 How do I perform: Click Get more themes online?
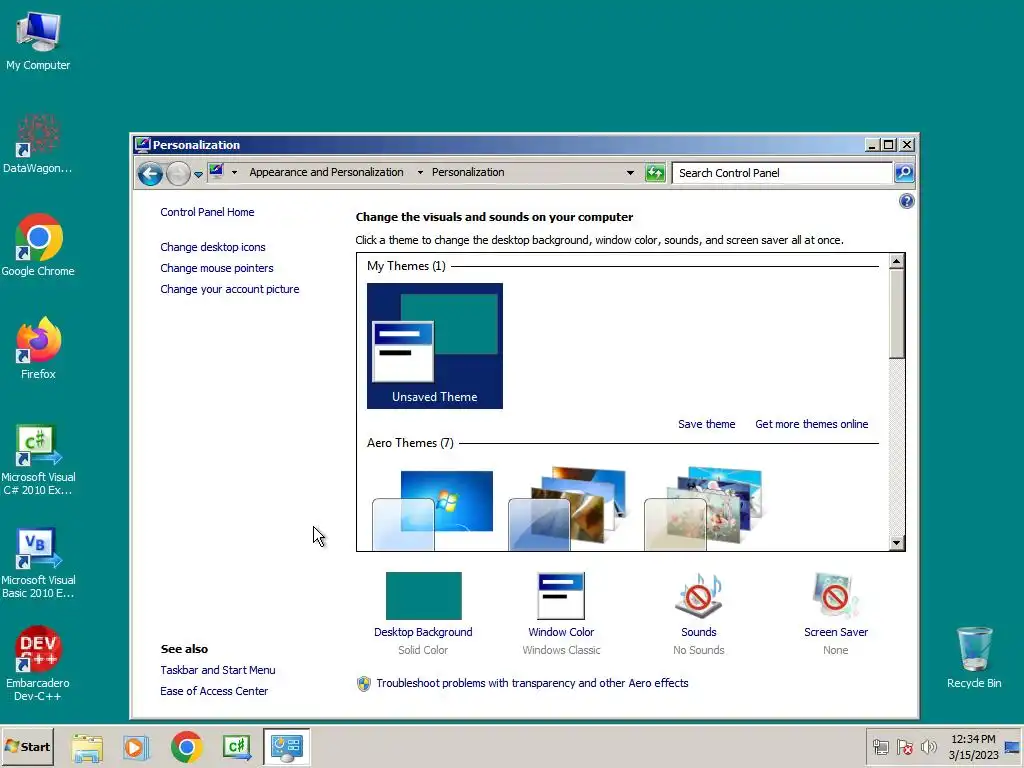[x=812, y=424]
